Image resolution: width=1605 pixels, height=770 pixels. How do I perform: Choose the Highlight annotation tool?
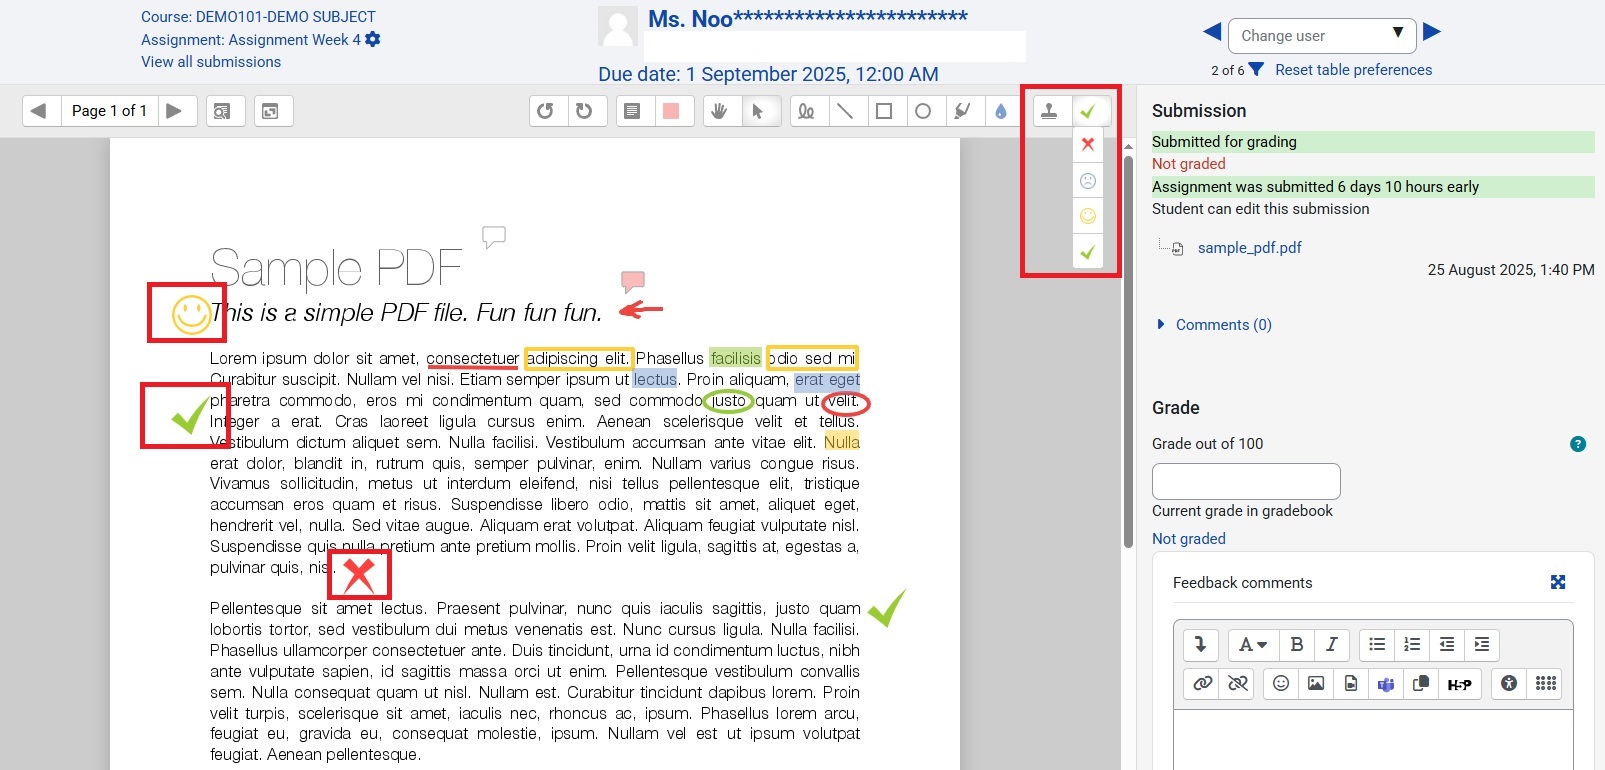coord(962,111)
